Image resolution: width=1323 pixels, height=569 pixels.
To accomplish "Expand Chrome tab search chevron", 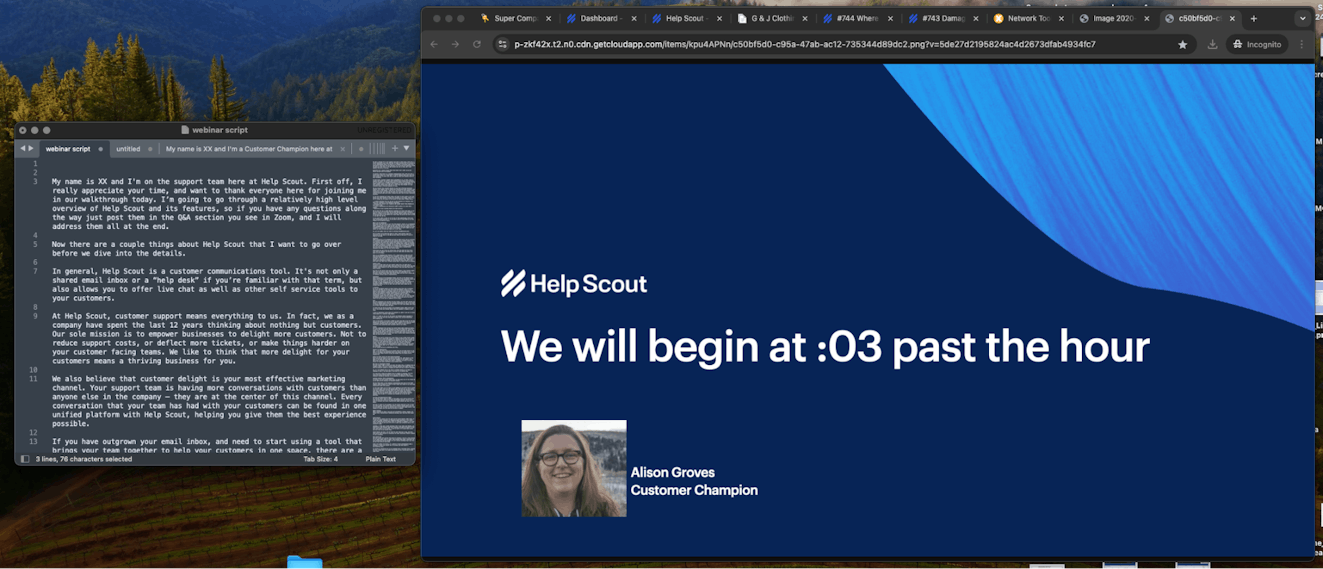I will tap(1302, 18).
